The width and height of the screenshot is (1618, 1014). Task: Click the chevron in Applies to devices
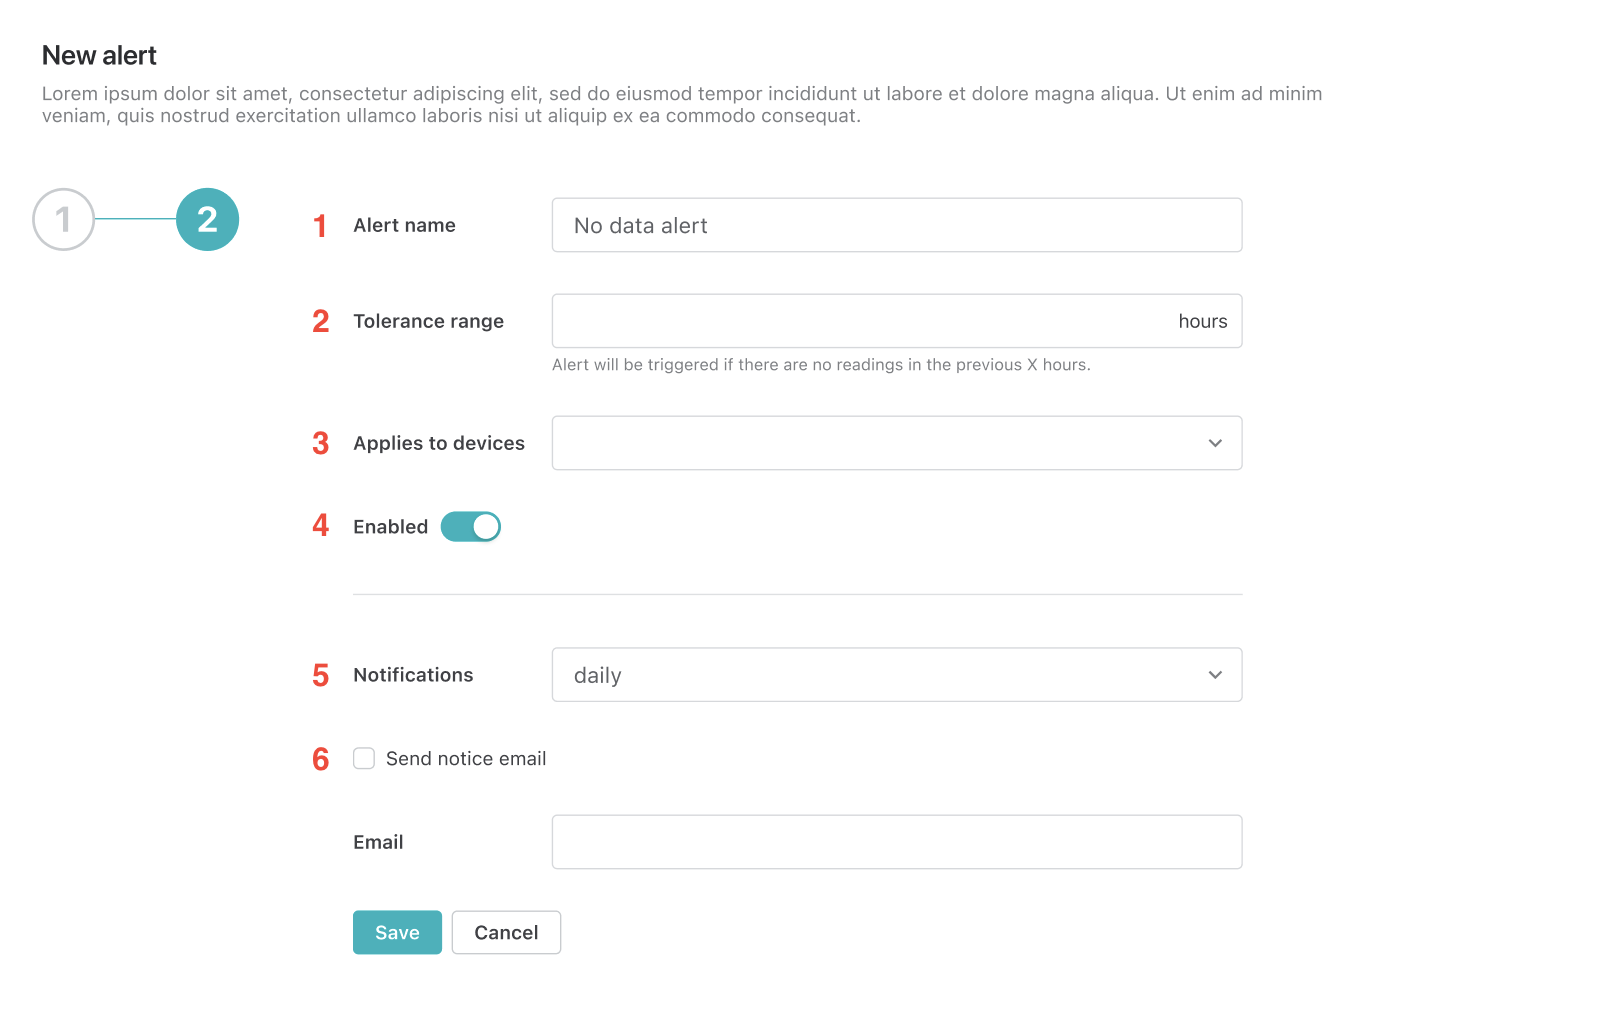pyautogui.click(x=1215, y=443)
